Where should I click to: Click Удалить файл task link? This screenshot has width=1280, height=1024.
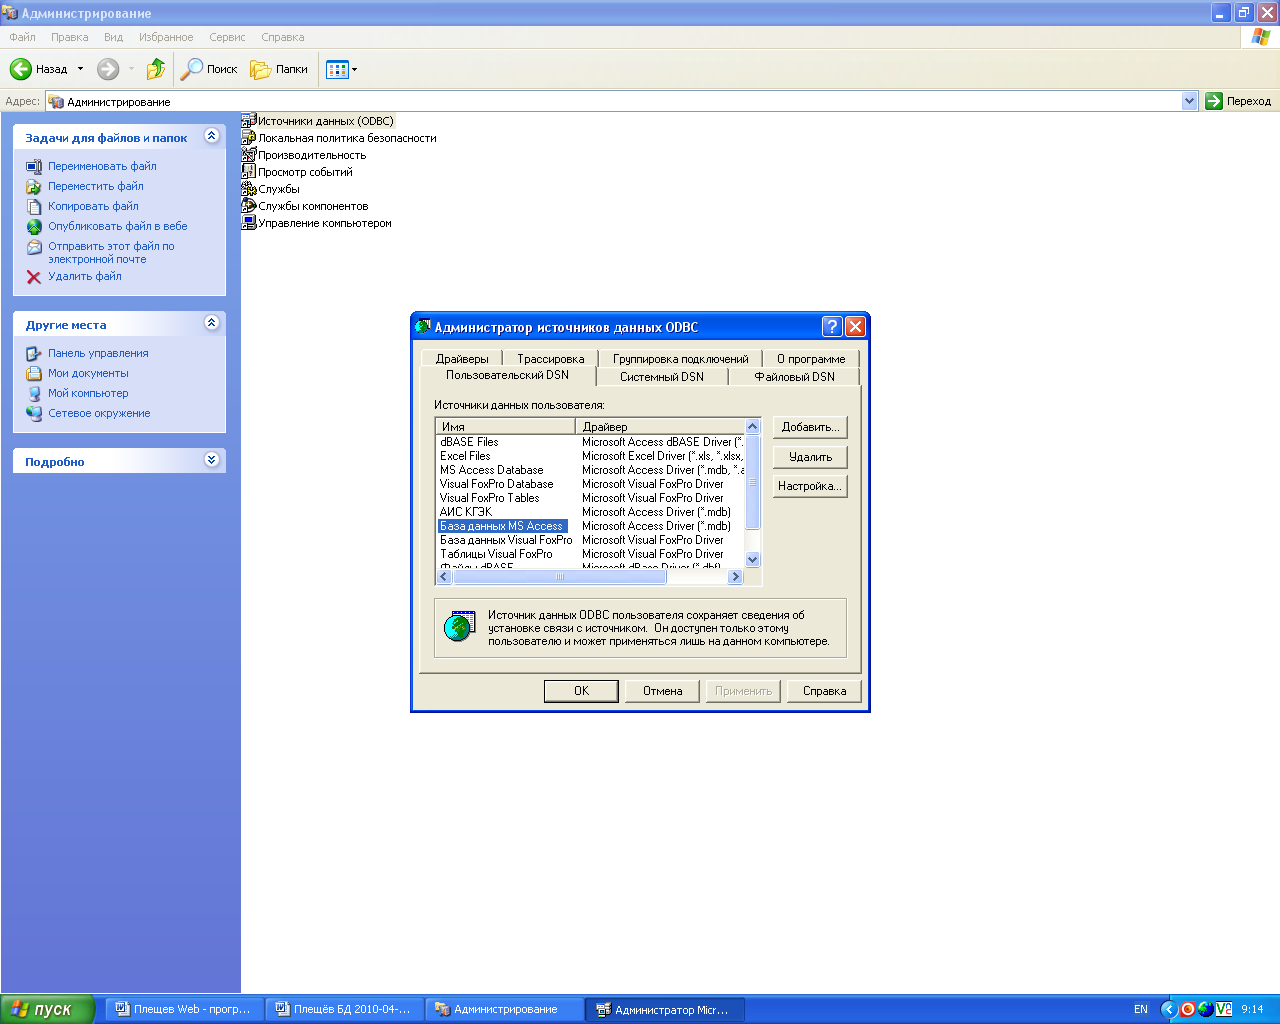pos(85,276)
